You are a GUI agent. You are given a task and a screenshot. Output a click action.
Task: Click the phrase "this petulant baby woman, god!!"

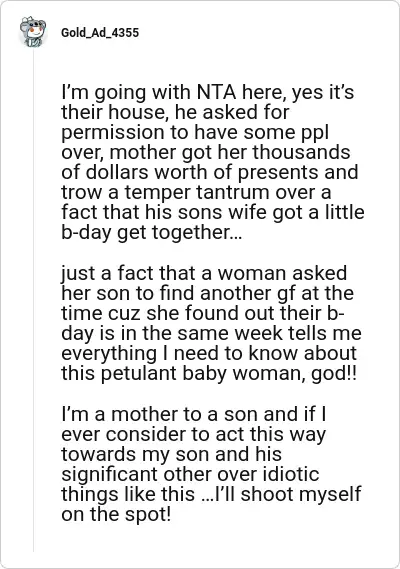click(x=209, y=373)
